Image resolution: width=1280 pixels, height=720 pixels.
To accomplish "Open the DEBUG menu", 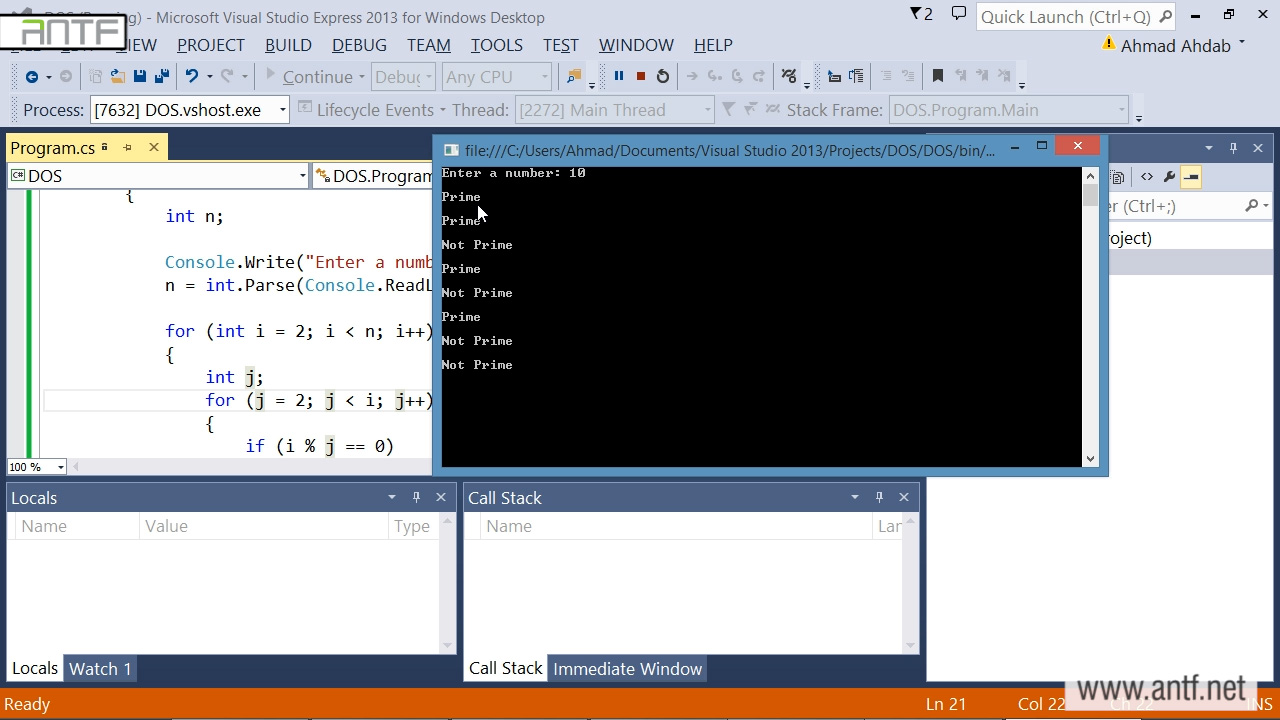I will (359, 45).
